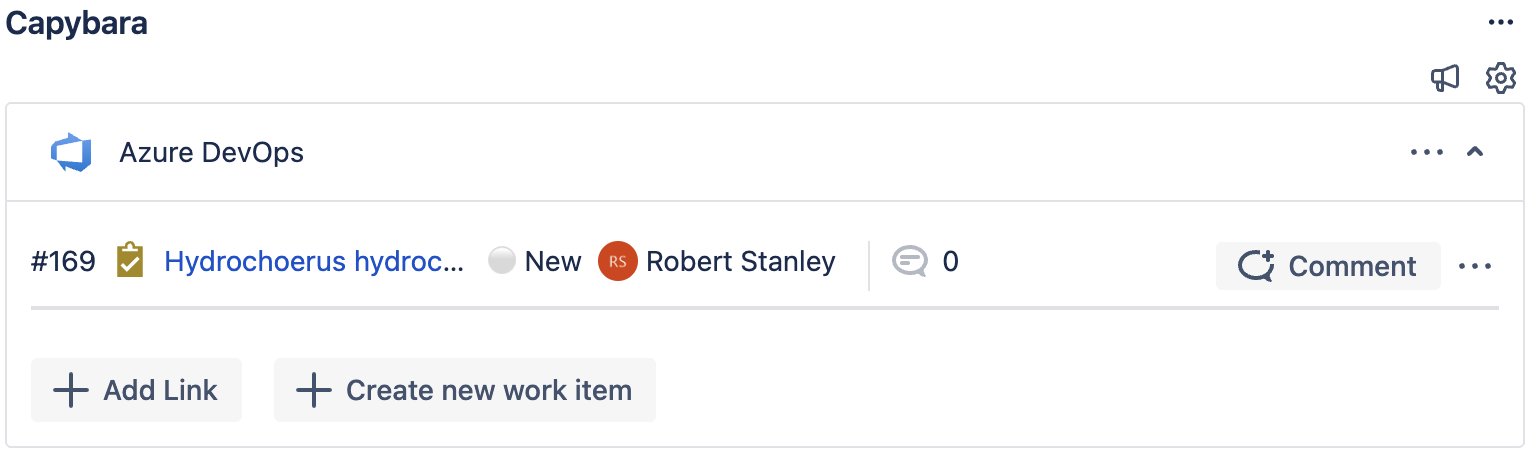Click the work item number #169
Screen dimensions: 1530x456
click(63, 262)
